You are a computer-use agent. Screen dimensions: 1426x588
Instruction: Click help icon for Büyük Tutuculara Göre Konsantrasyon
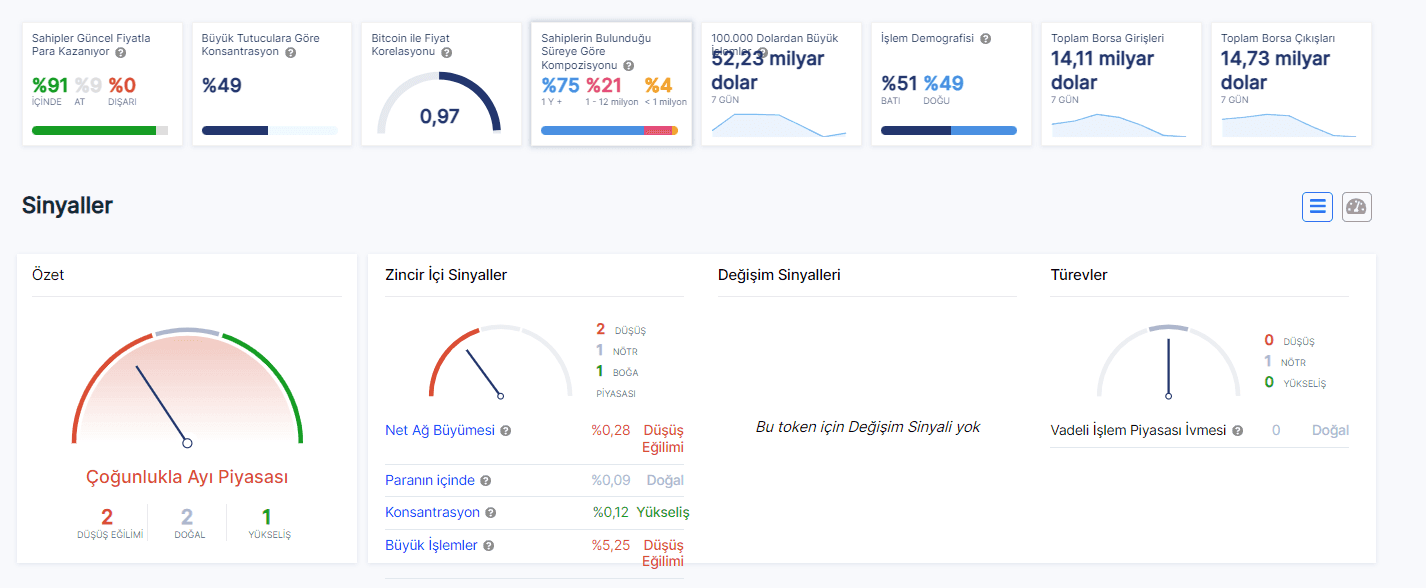tap(290, 52)
